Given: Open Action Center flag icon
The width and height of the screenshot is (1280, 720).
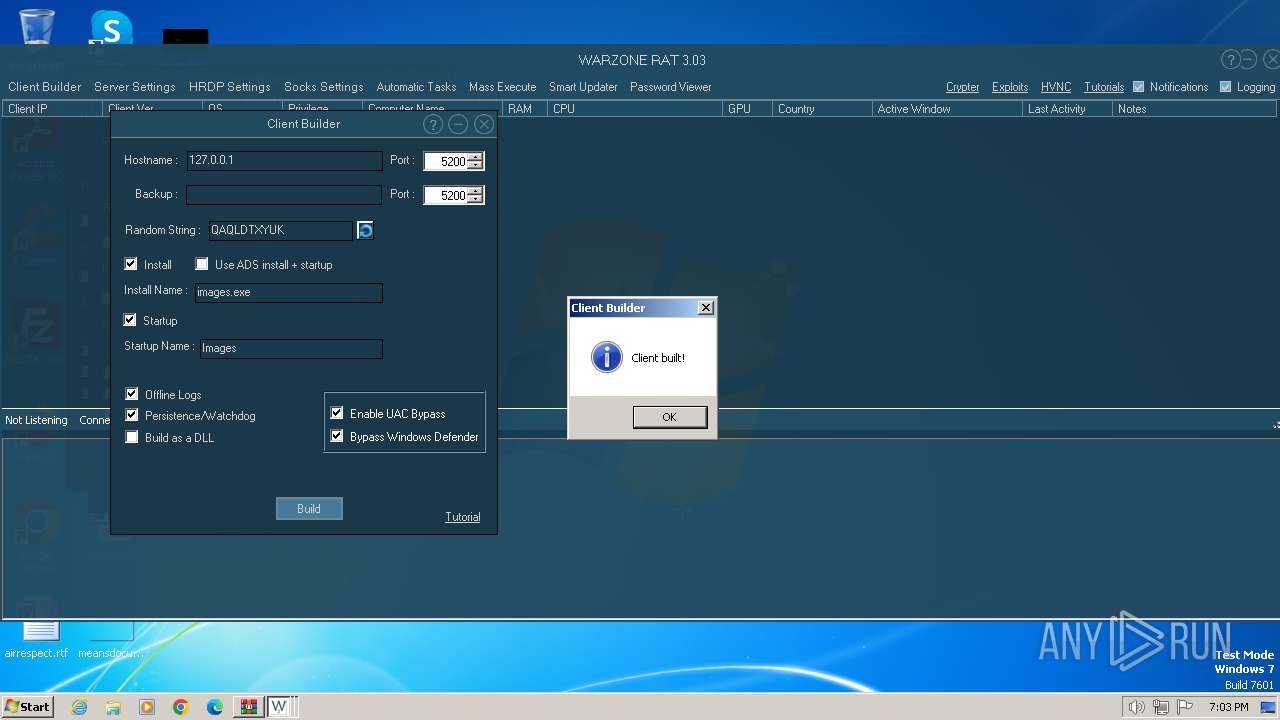Looking at the screenshot, I should point(1185,707).
